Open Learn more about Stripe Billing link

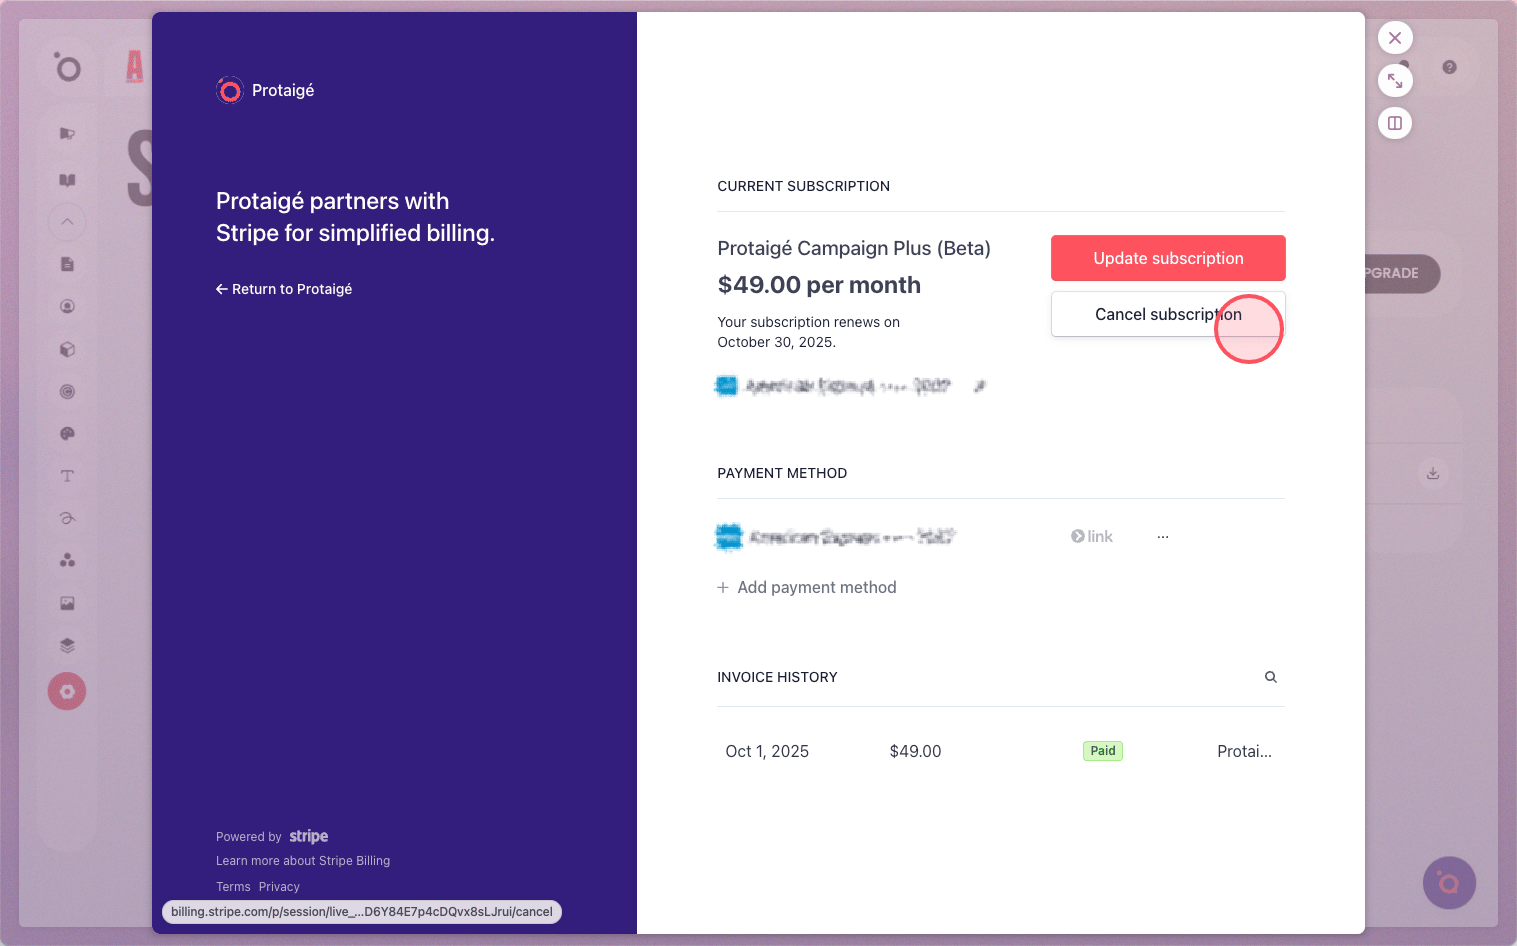click(x=303, y=861)
